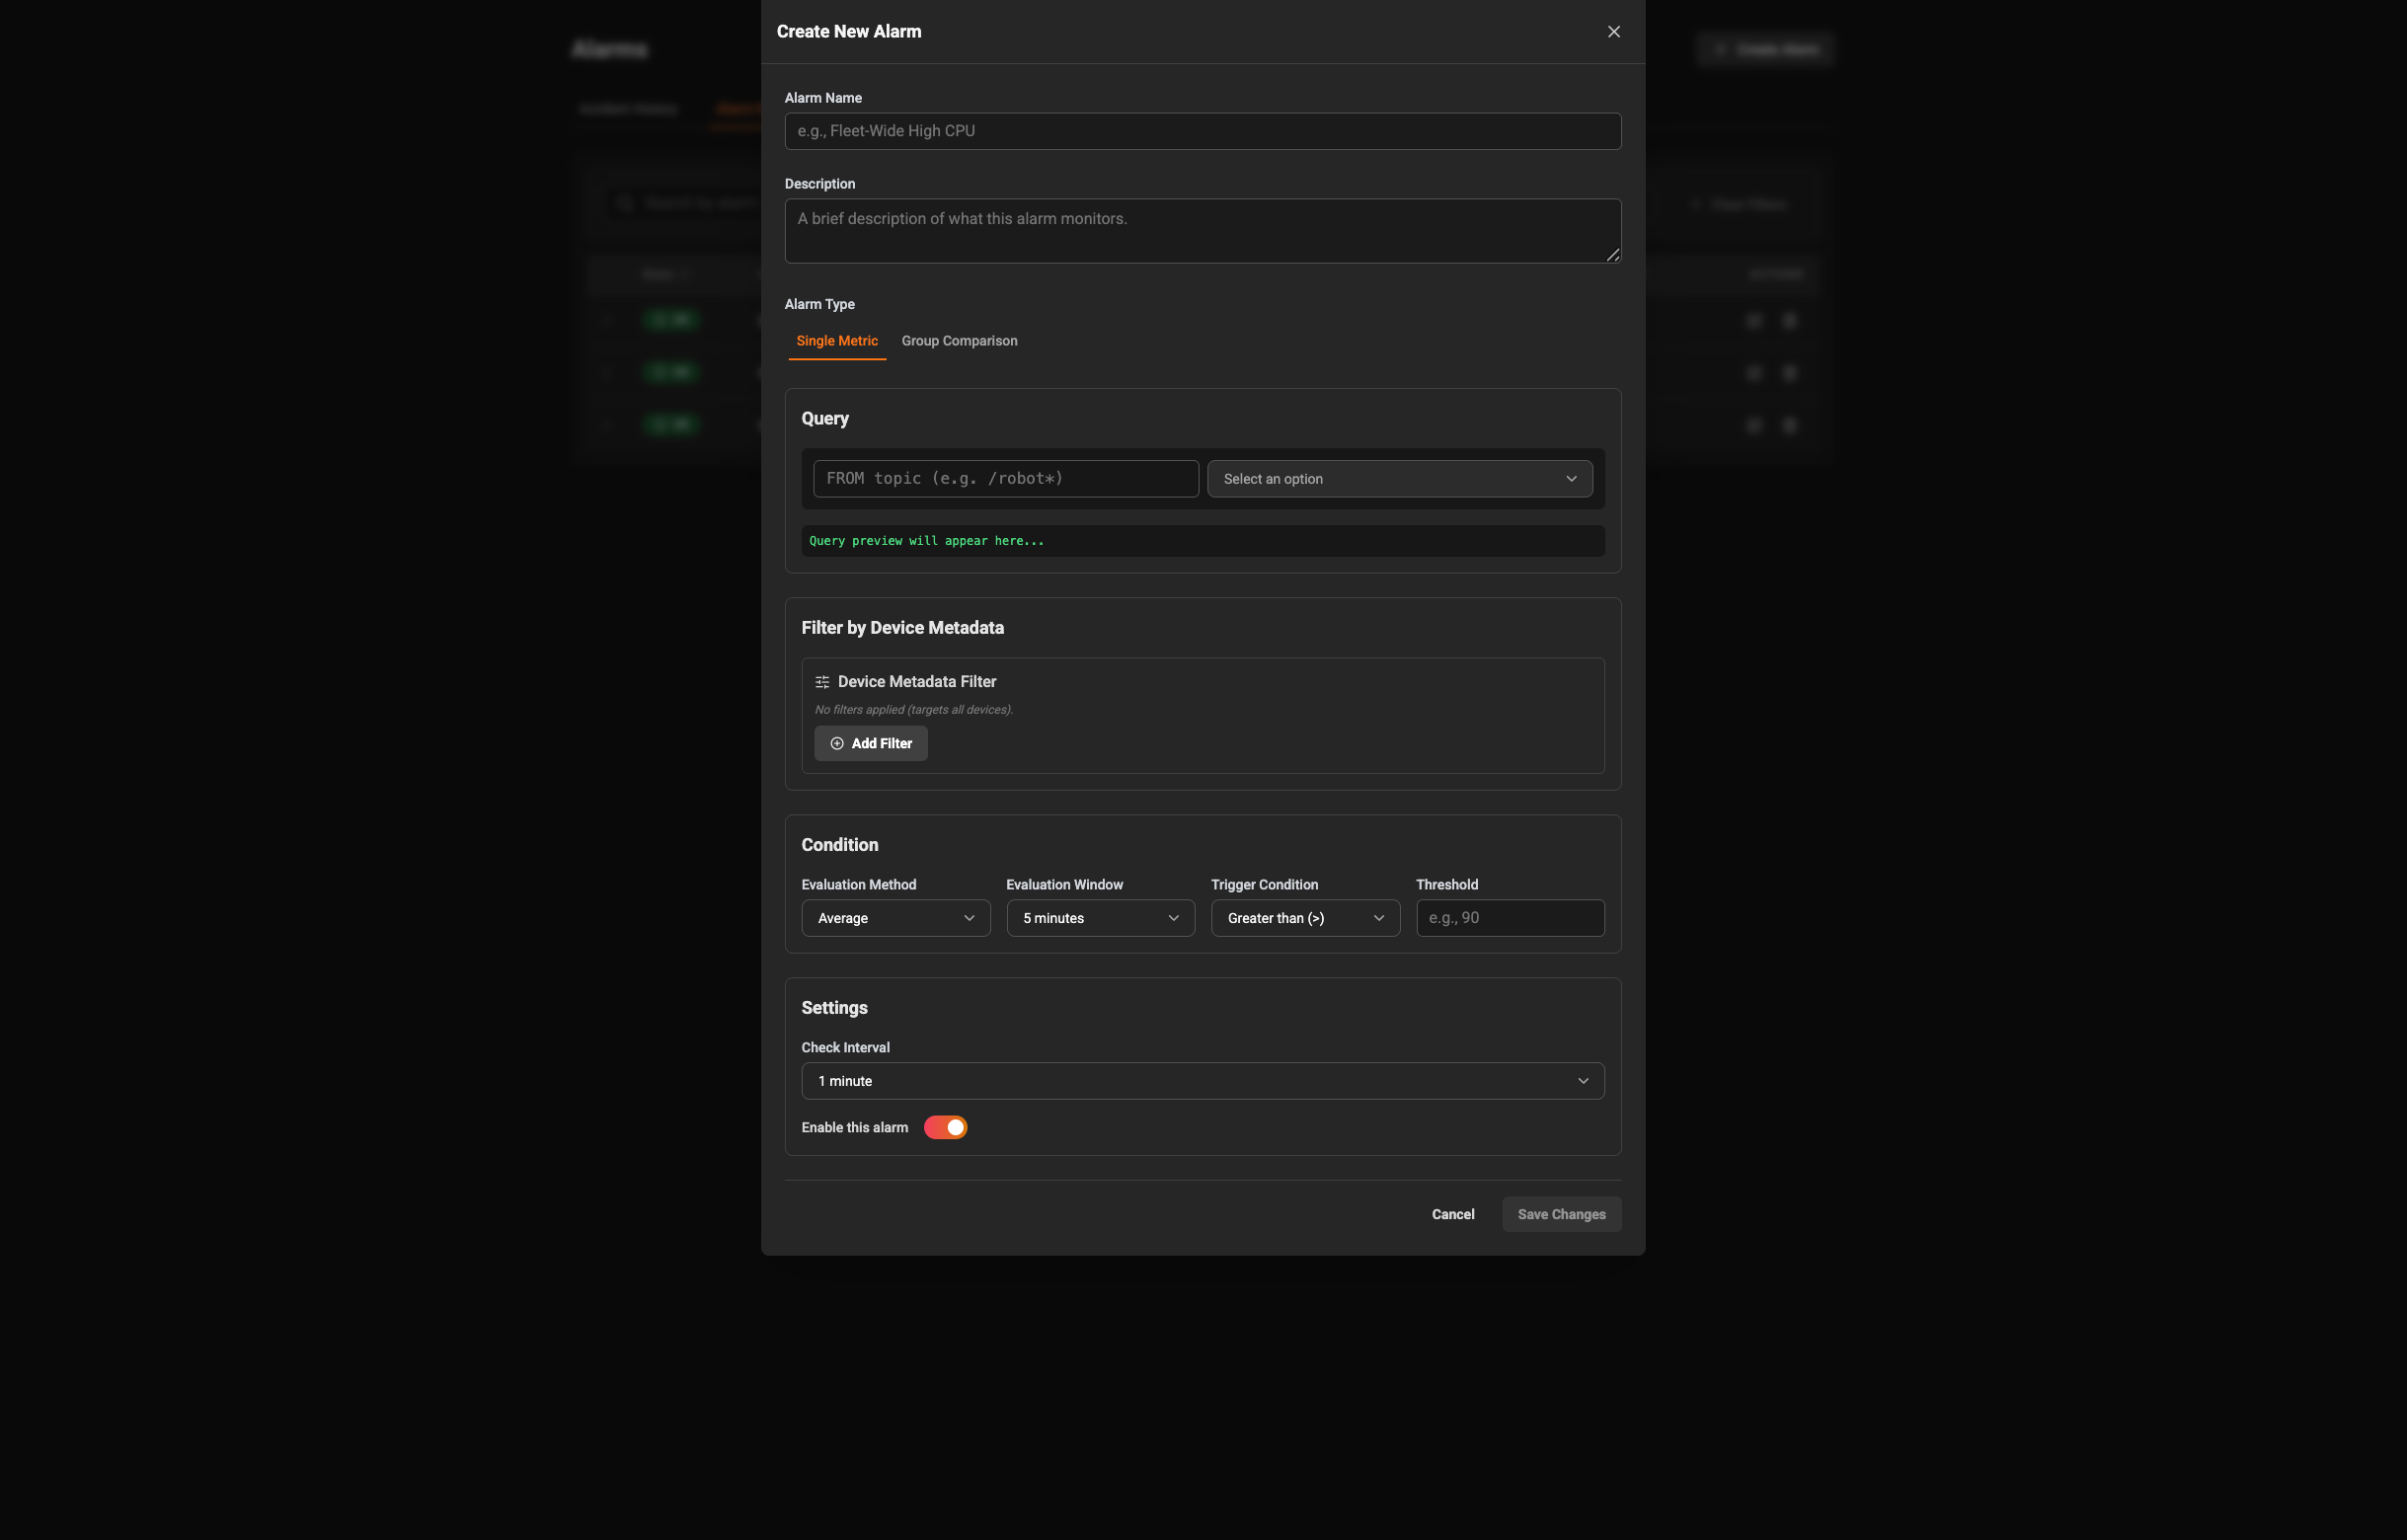Cancel the new alarm creation
Screen dimensions: 2407x1540
1452,1214
